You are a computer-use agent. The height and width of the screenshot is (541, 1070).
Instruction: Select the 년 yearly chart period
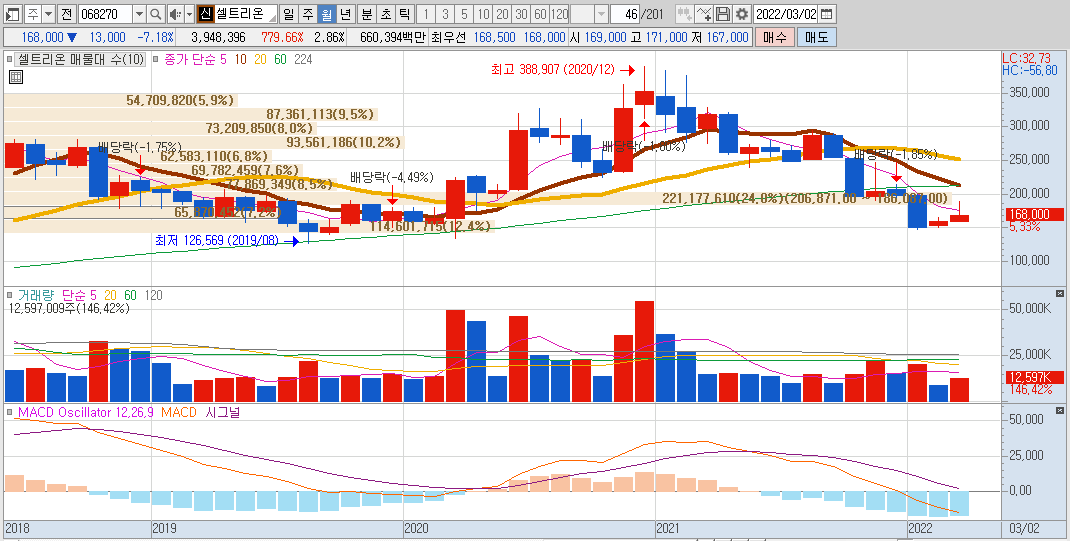pos(346,14)
